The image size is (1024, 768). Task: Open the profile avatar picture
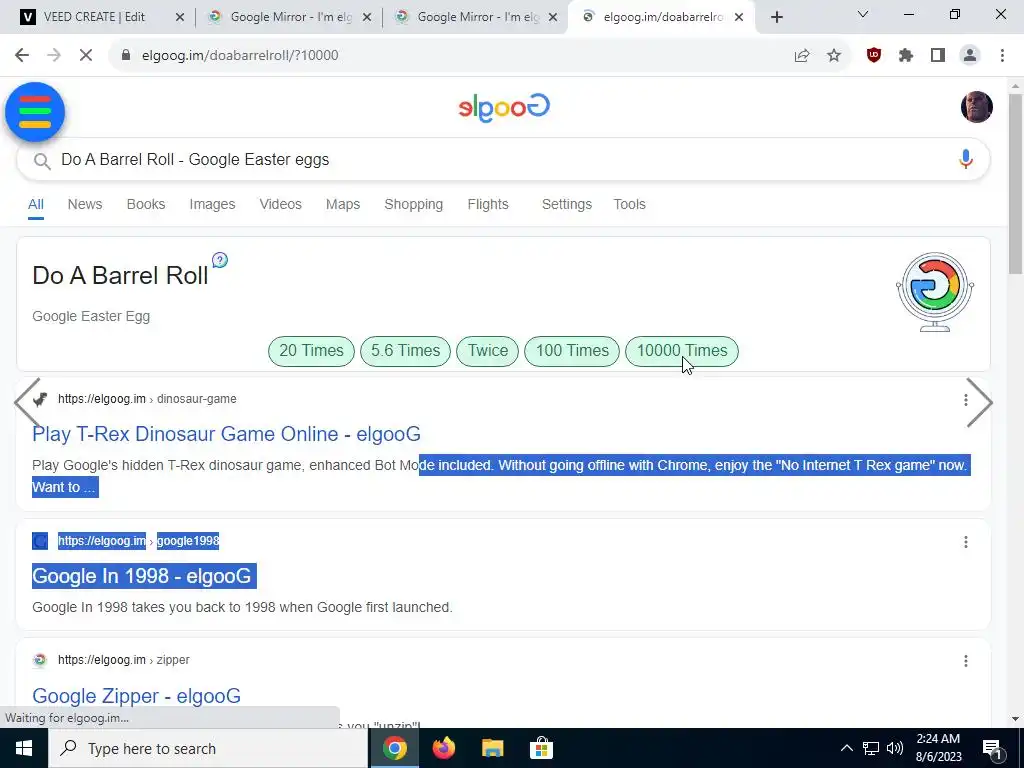pos(976,107)
